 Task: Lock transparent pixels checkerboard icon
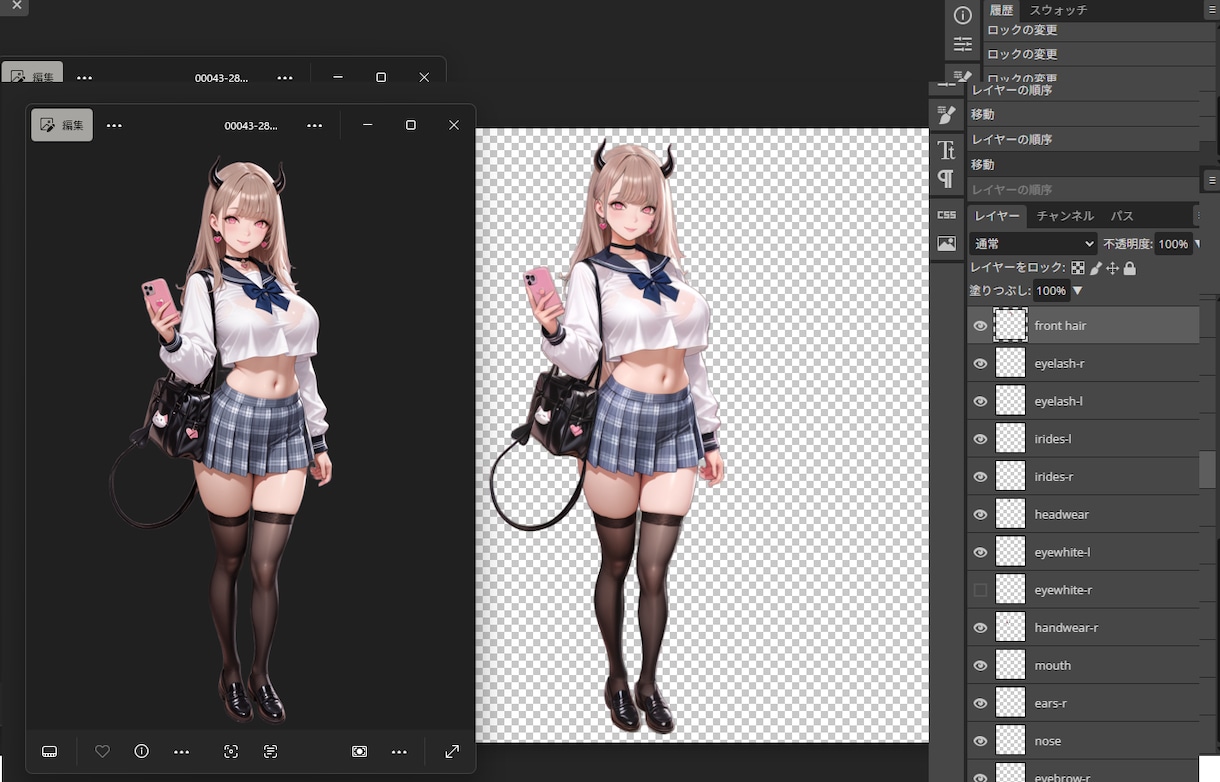pos(1078,268)
